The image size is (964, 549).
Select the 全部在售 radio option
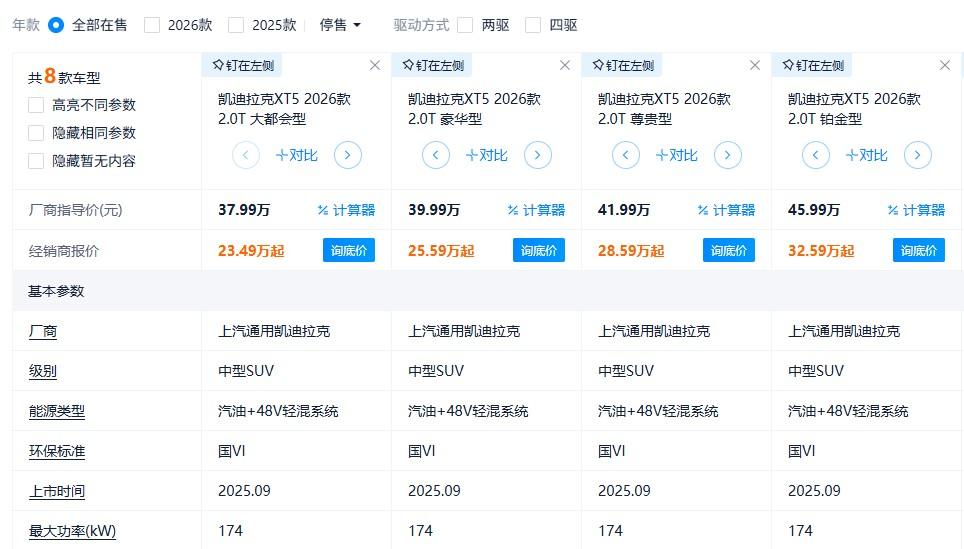[56, 25]
